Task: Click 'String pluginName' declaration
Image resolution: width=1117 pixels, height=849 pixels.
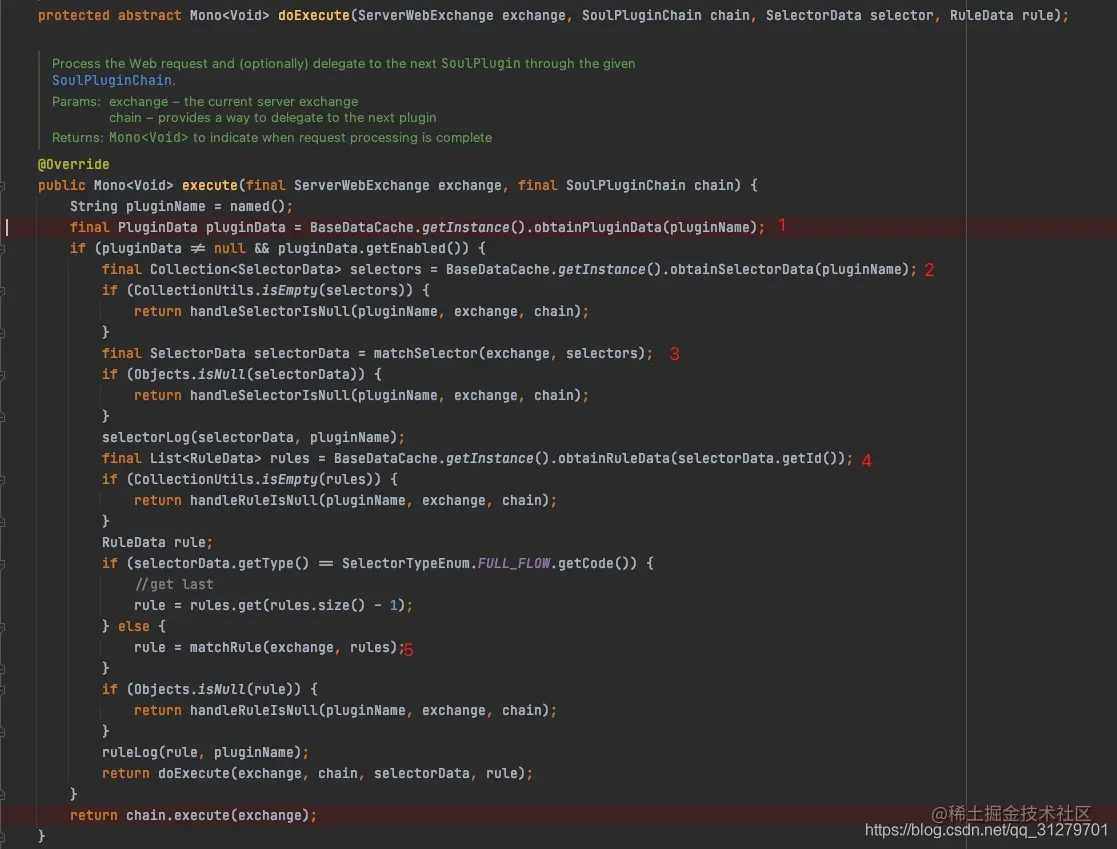Action: pos(137,207)
